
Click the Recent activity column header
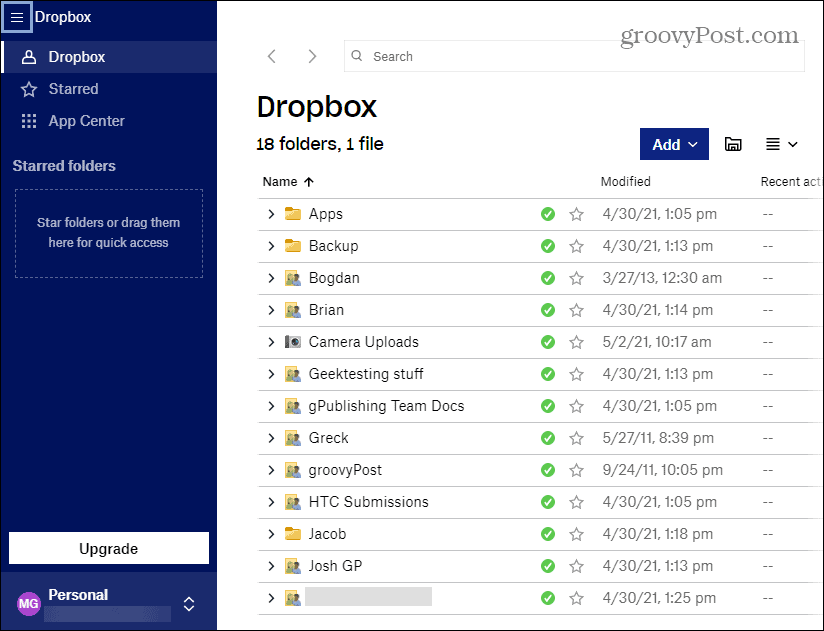[x=791, y=182]
